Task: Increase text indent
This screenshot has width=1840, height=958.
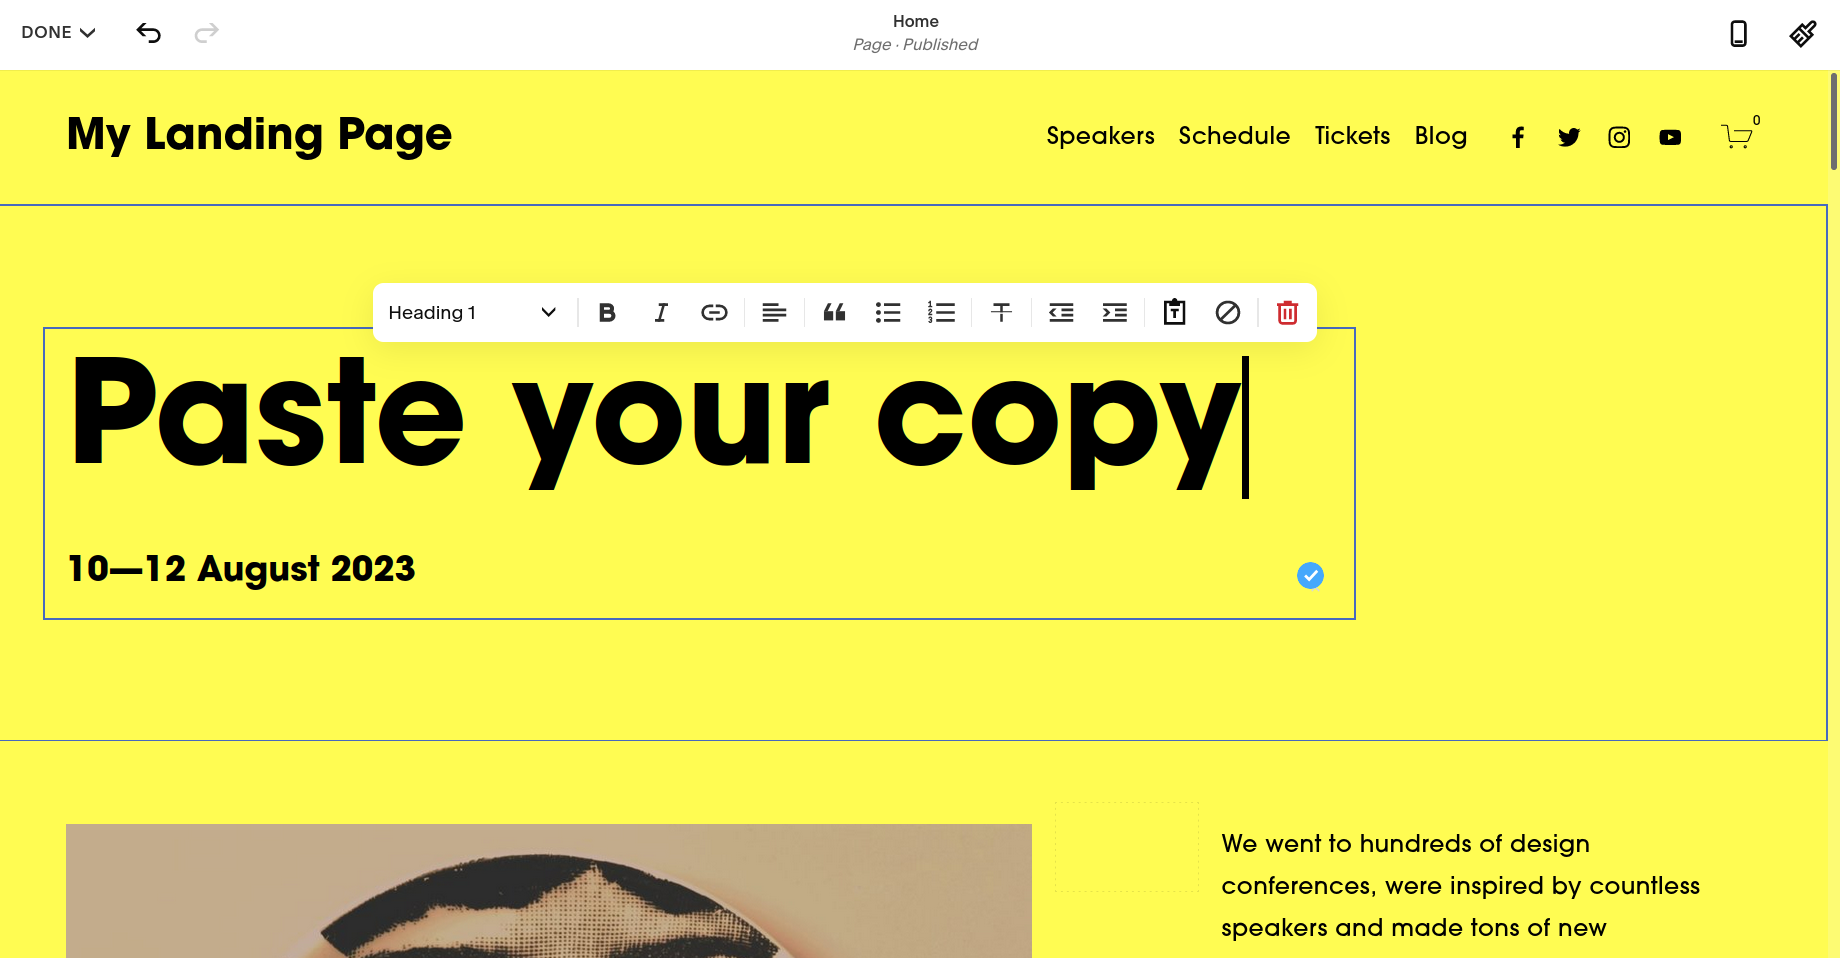Action: pos(1115,313)
